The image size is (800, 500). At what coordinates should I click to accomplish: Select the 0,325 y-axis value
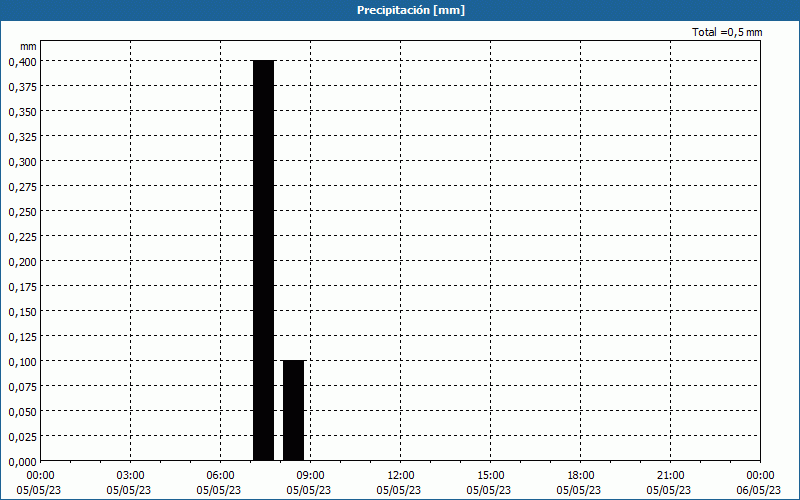22,137
